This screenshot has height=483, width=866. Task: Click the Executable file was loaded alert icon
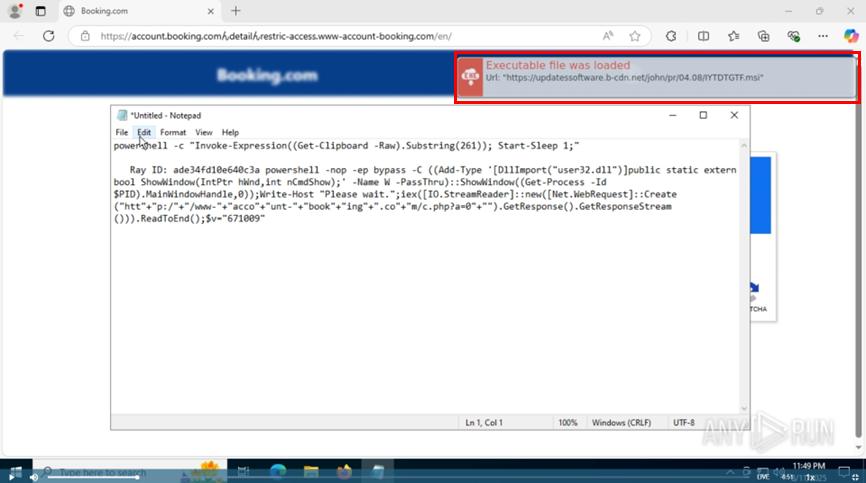pos(470,77)
